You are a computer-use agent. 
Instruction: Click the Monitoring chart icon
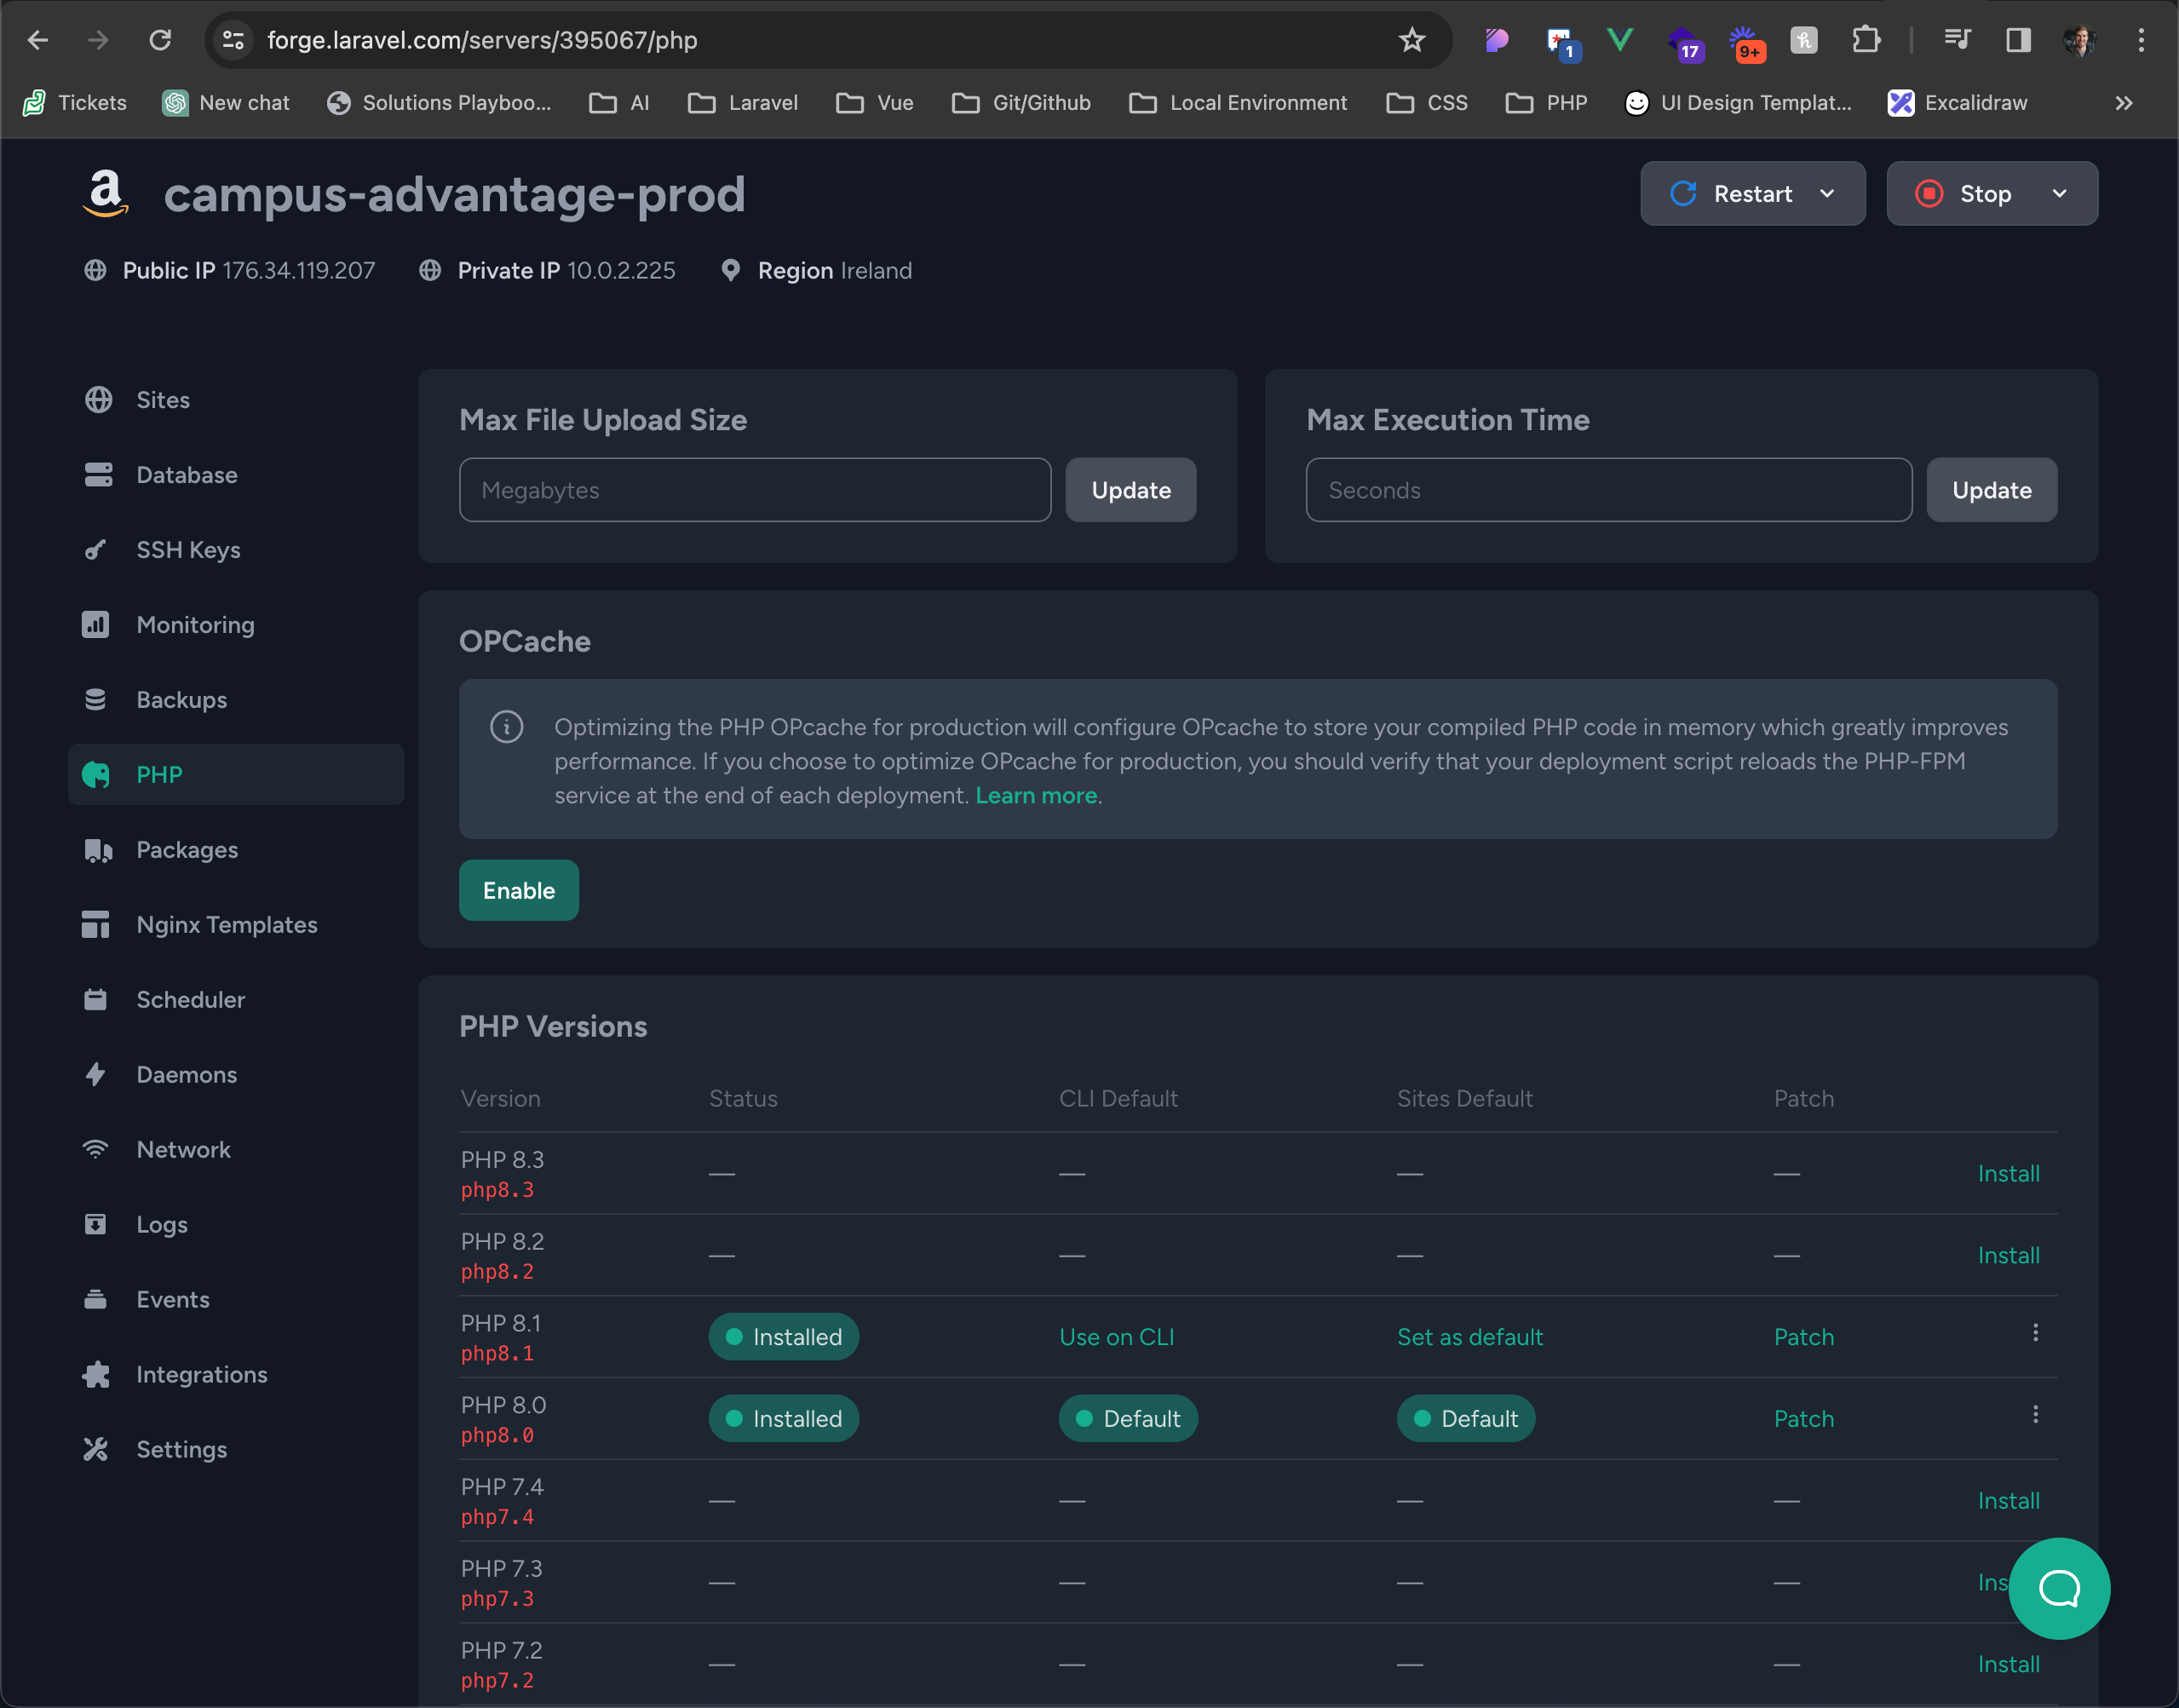click(x=96, y=625)
